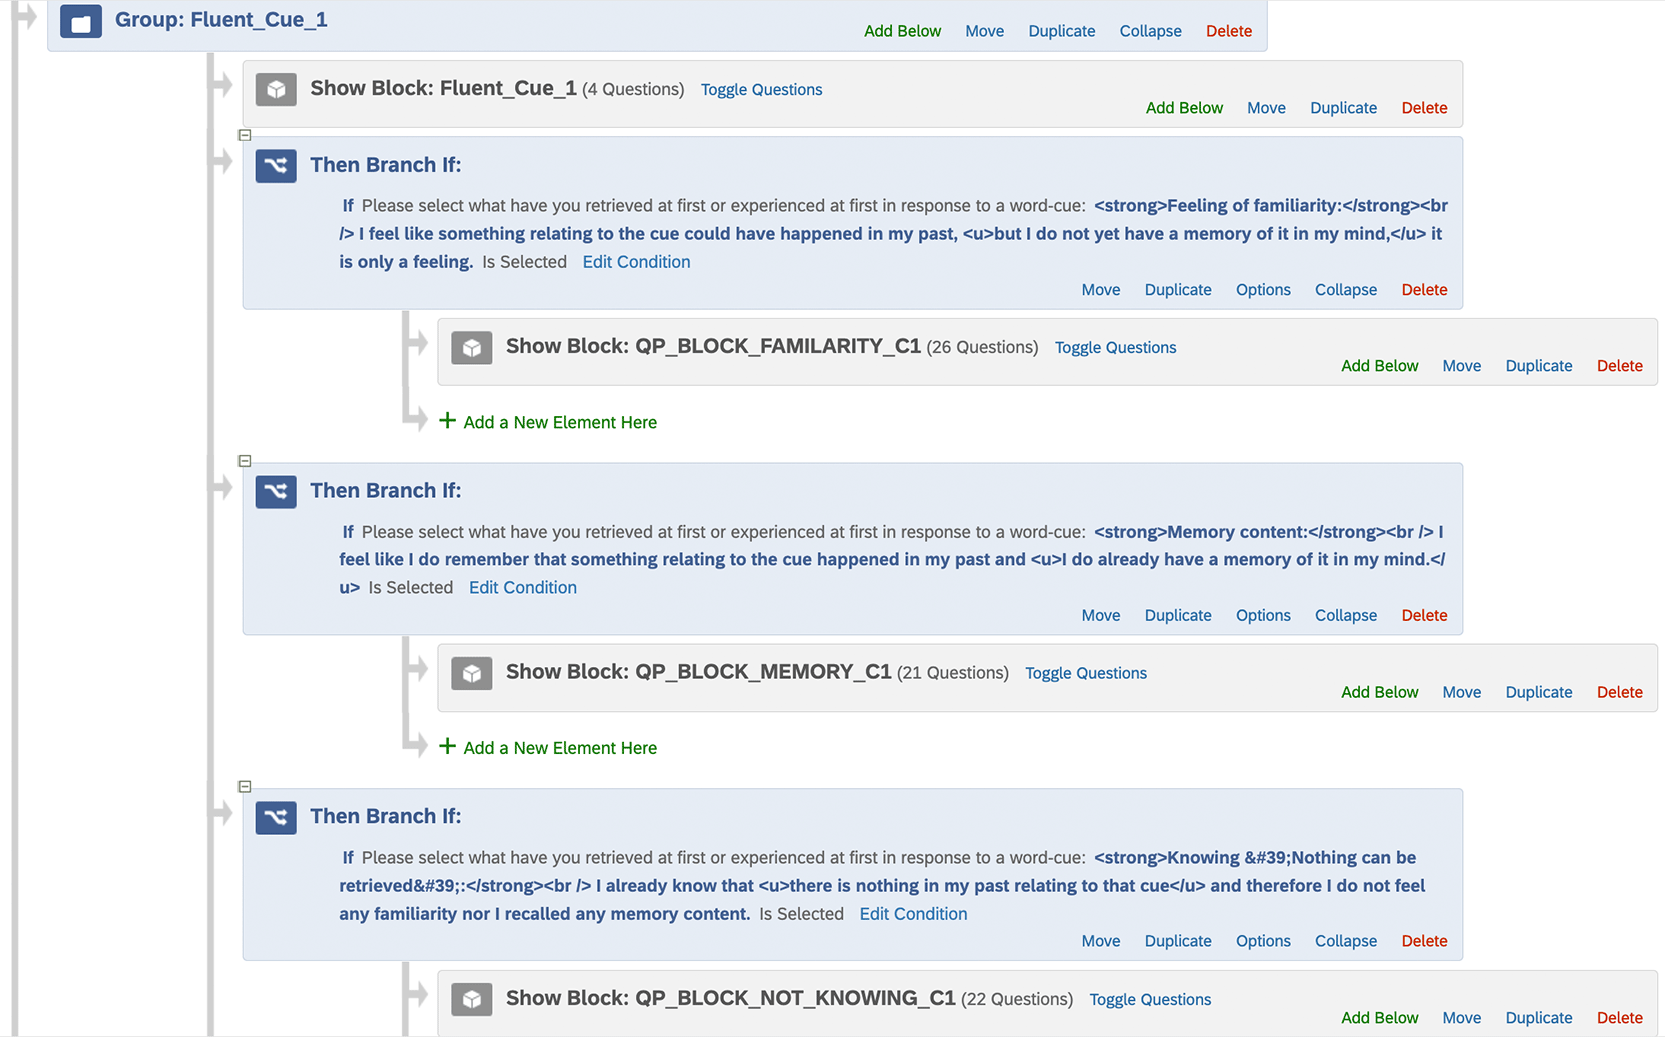Duplicate the Knowing Nothing retrieved branch

pyautogui.click(x=1177, y=941)
